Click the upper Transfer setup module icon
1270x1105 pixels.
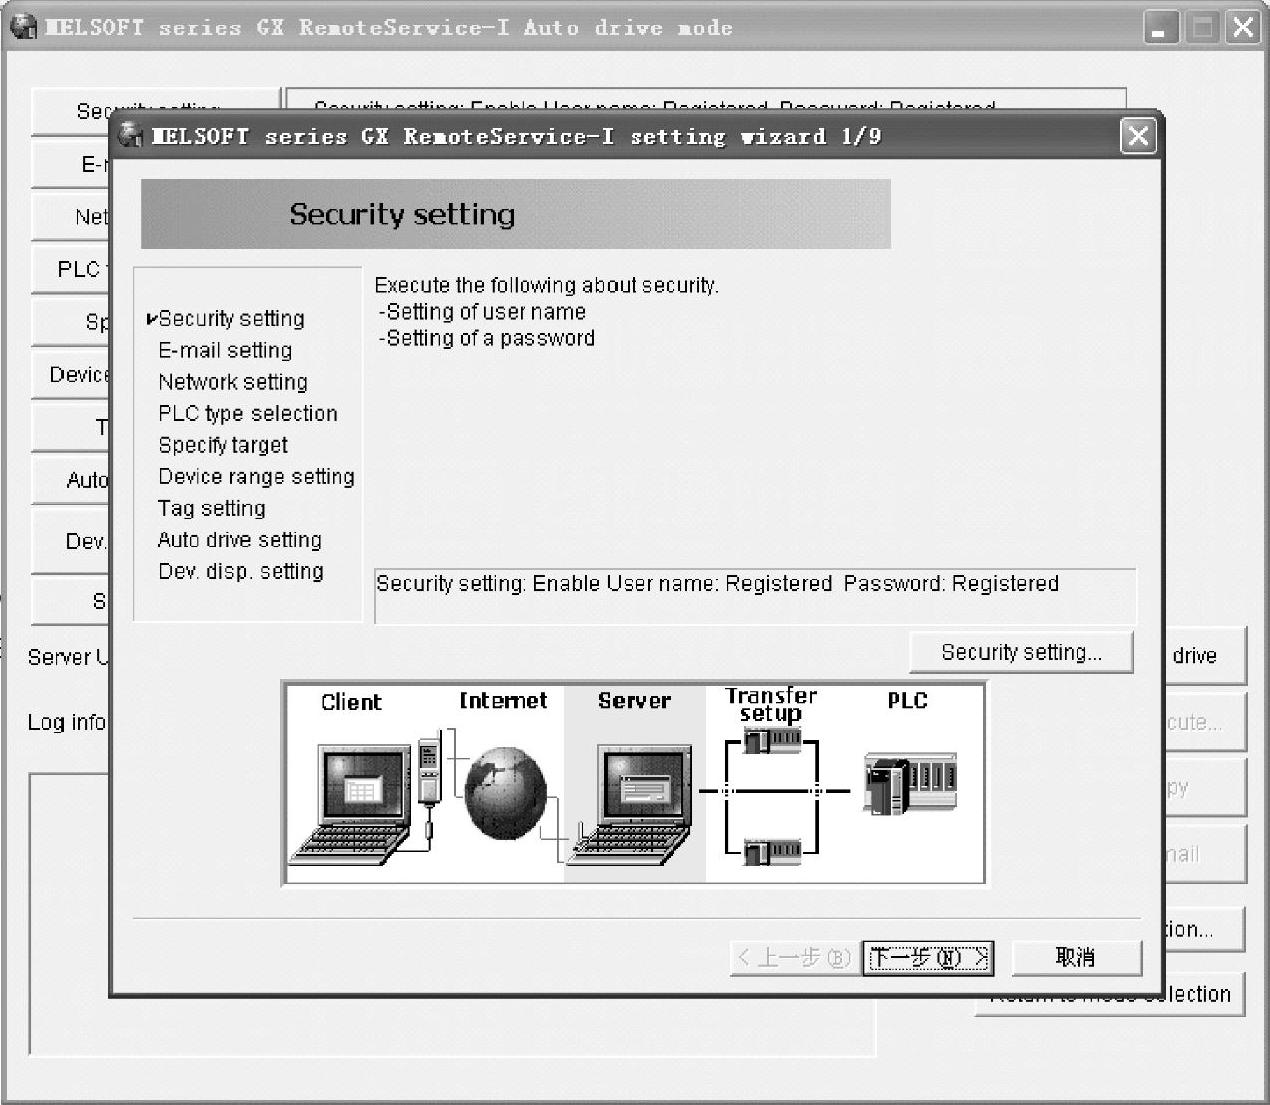point(772,741)
